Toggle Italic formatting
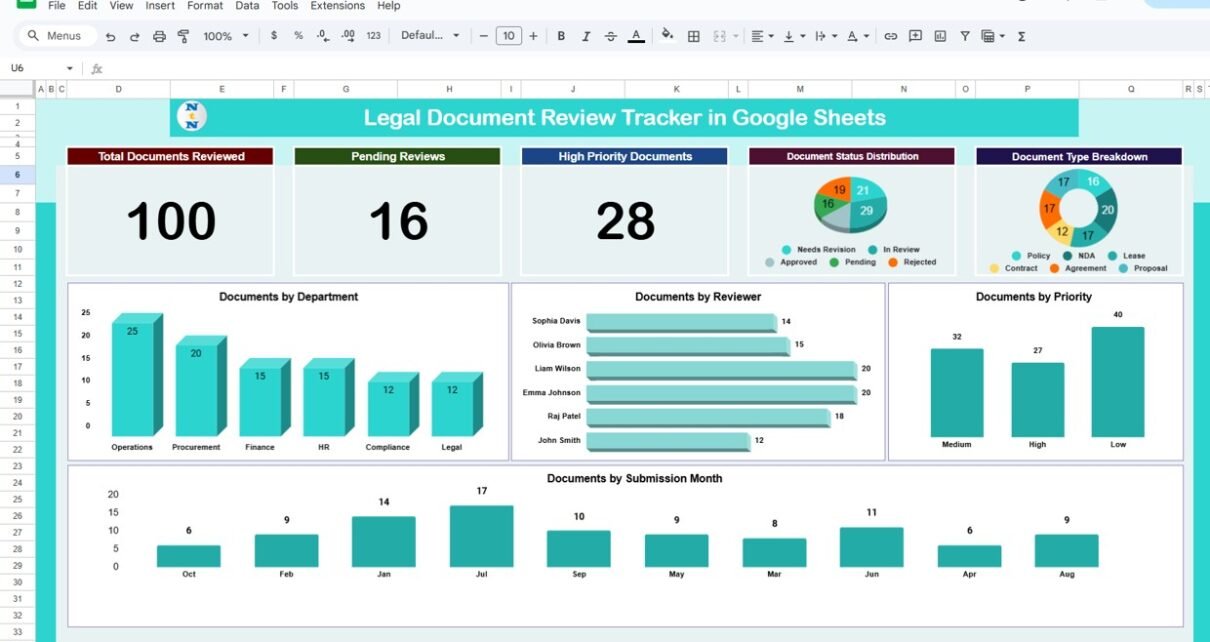Screen dimensions: 1210x642 tap(586, 36)
